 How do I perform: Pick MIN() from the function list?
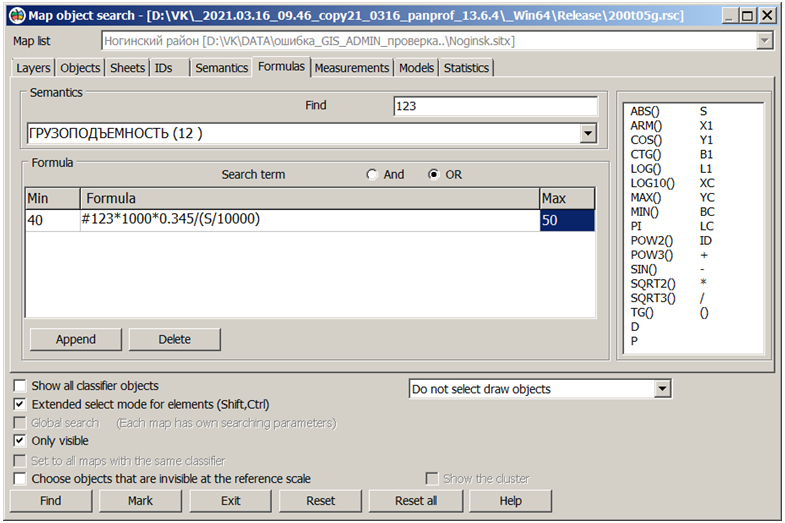pos(644,212)
